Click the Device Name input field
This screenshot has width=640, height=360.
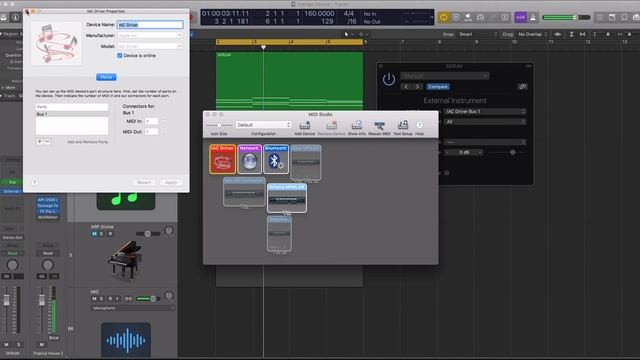pos(150,25)
